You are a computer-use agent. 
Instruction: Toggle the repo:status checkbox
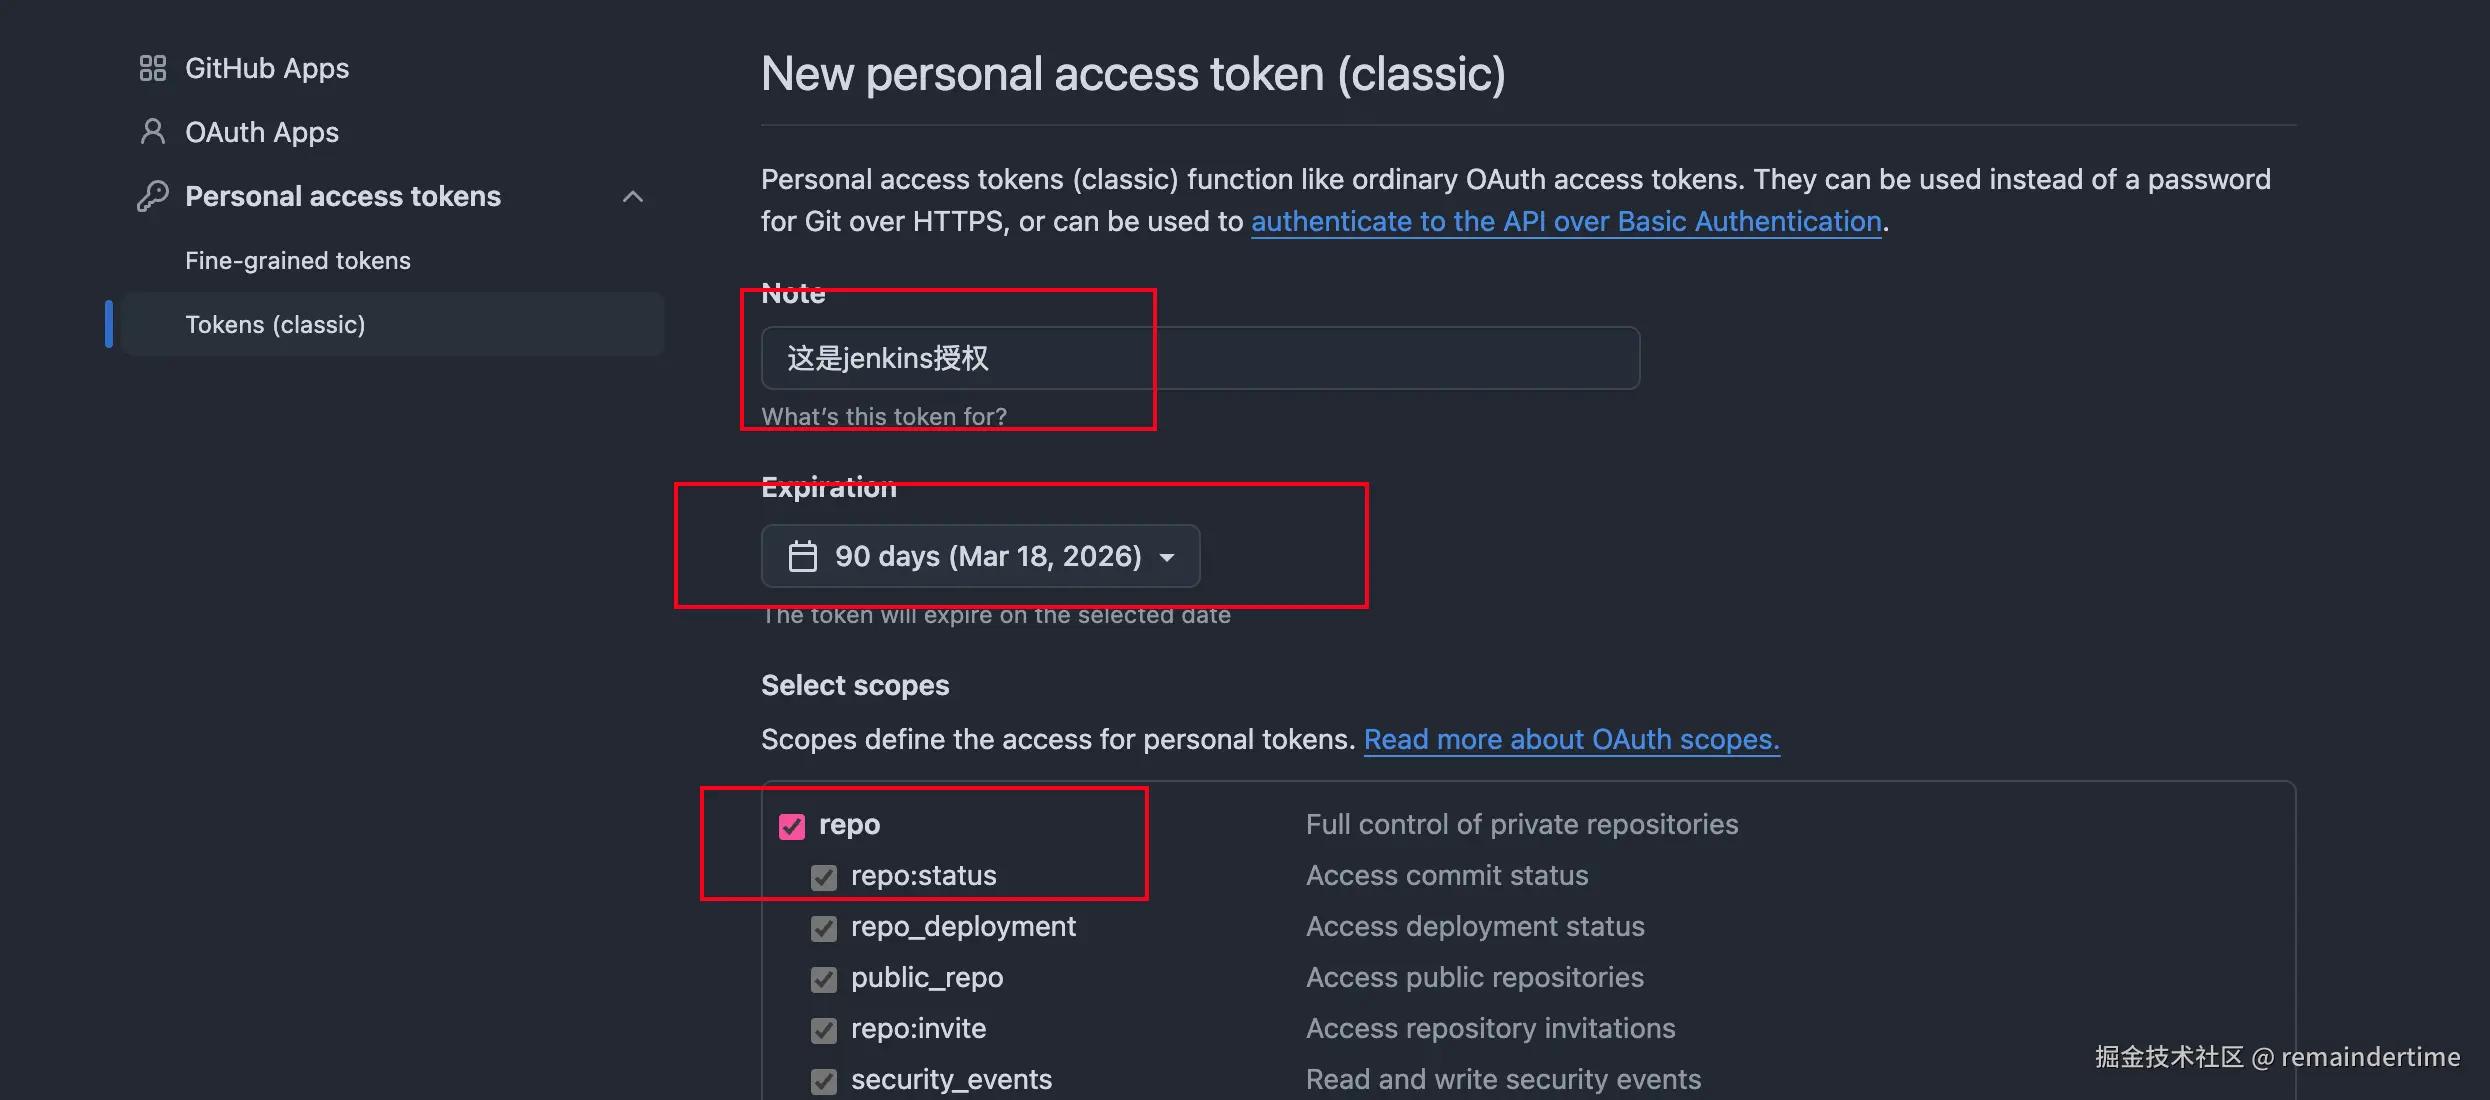(x=824, y=877)
